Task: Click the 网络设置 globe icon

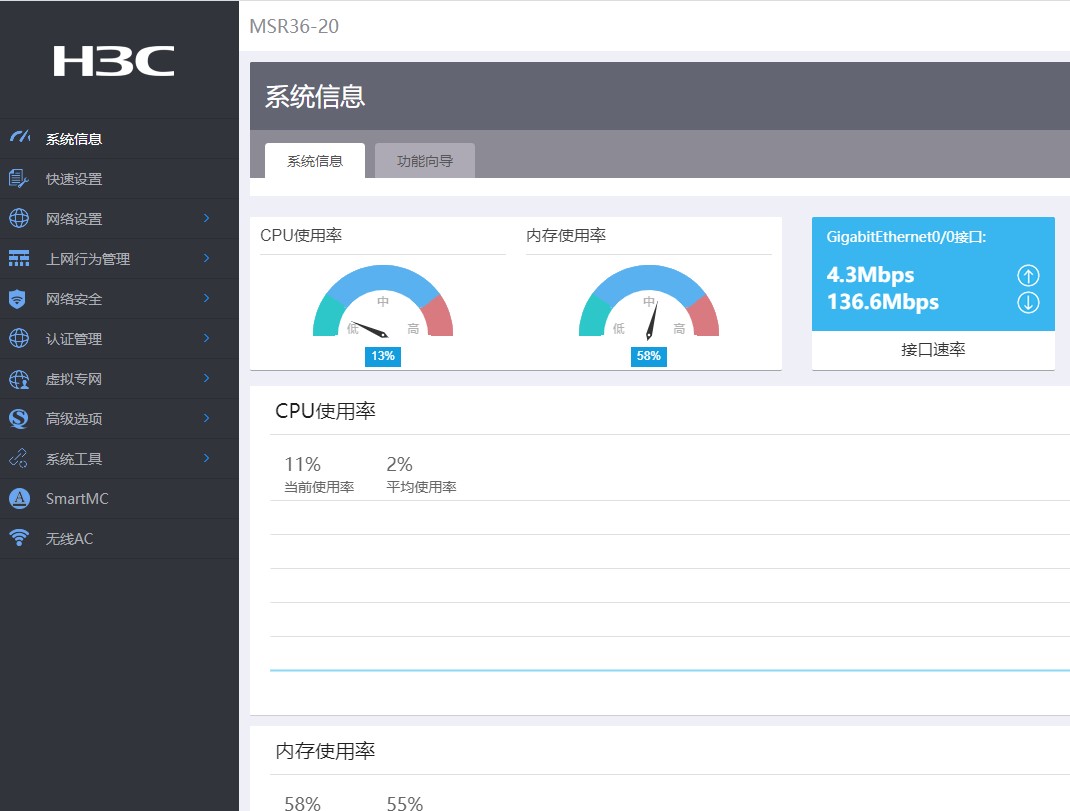Action: point(18,218)
